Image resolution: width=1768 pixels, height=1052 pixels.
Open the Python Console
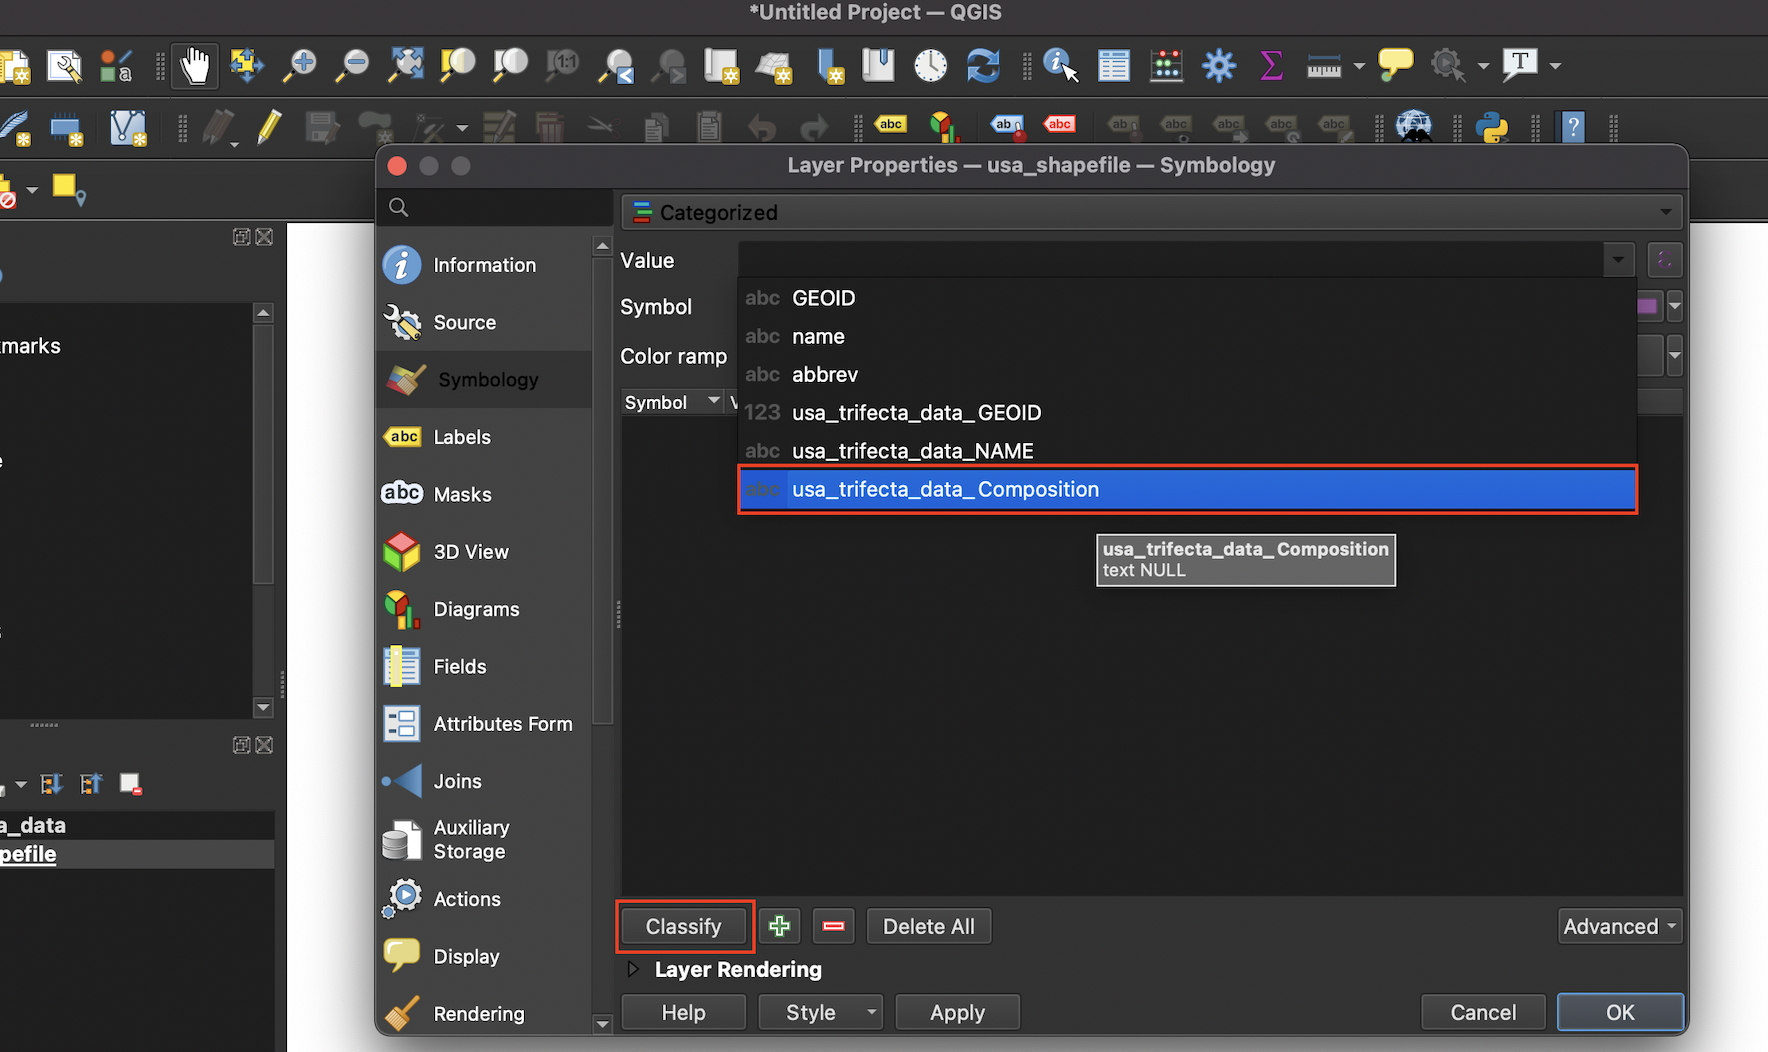point(1492,128)
